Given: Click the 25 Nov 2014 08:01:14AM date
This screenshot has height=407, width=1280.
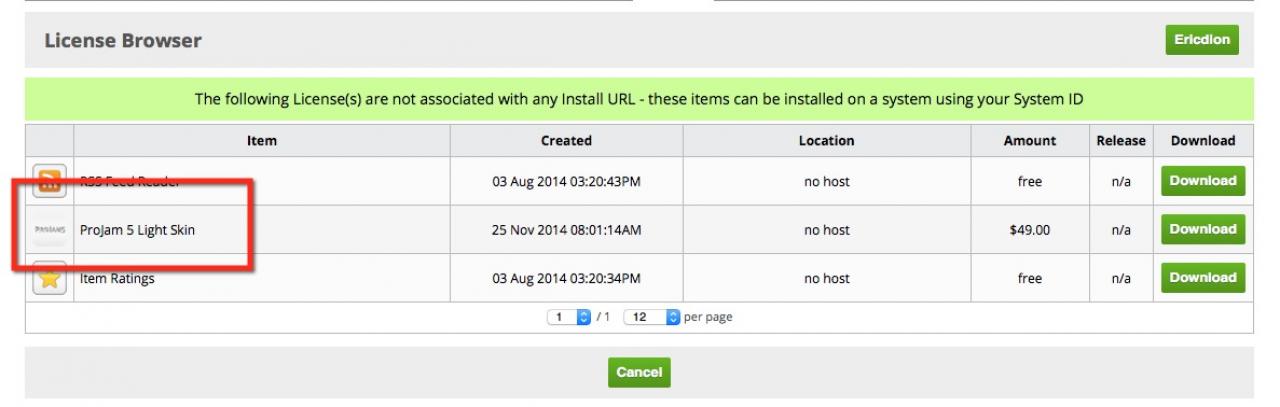Looking at the screenshot, I should [566, 230].
